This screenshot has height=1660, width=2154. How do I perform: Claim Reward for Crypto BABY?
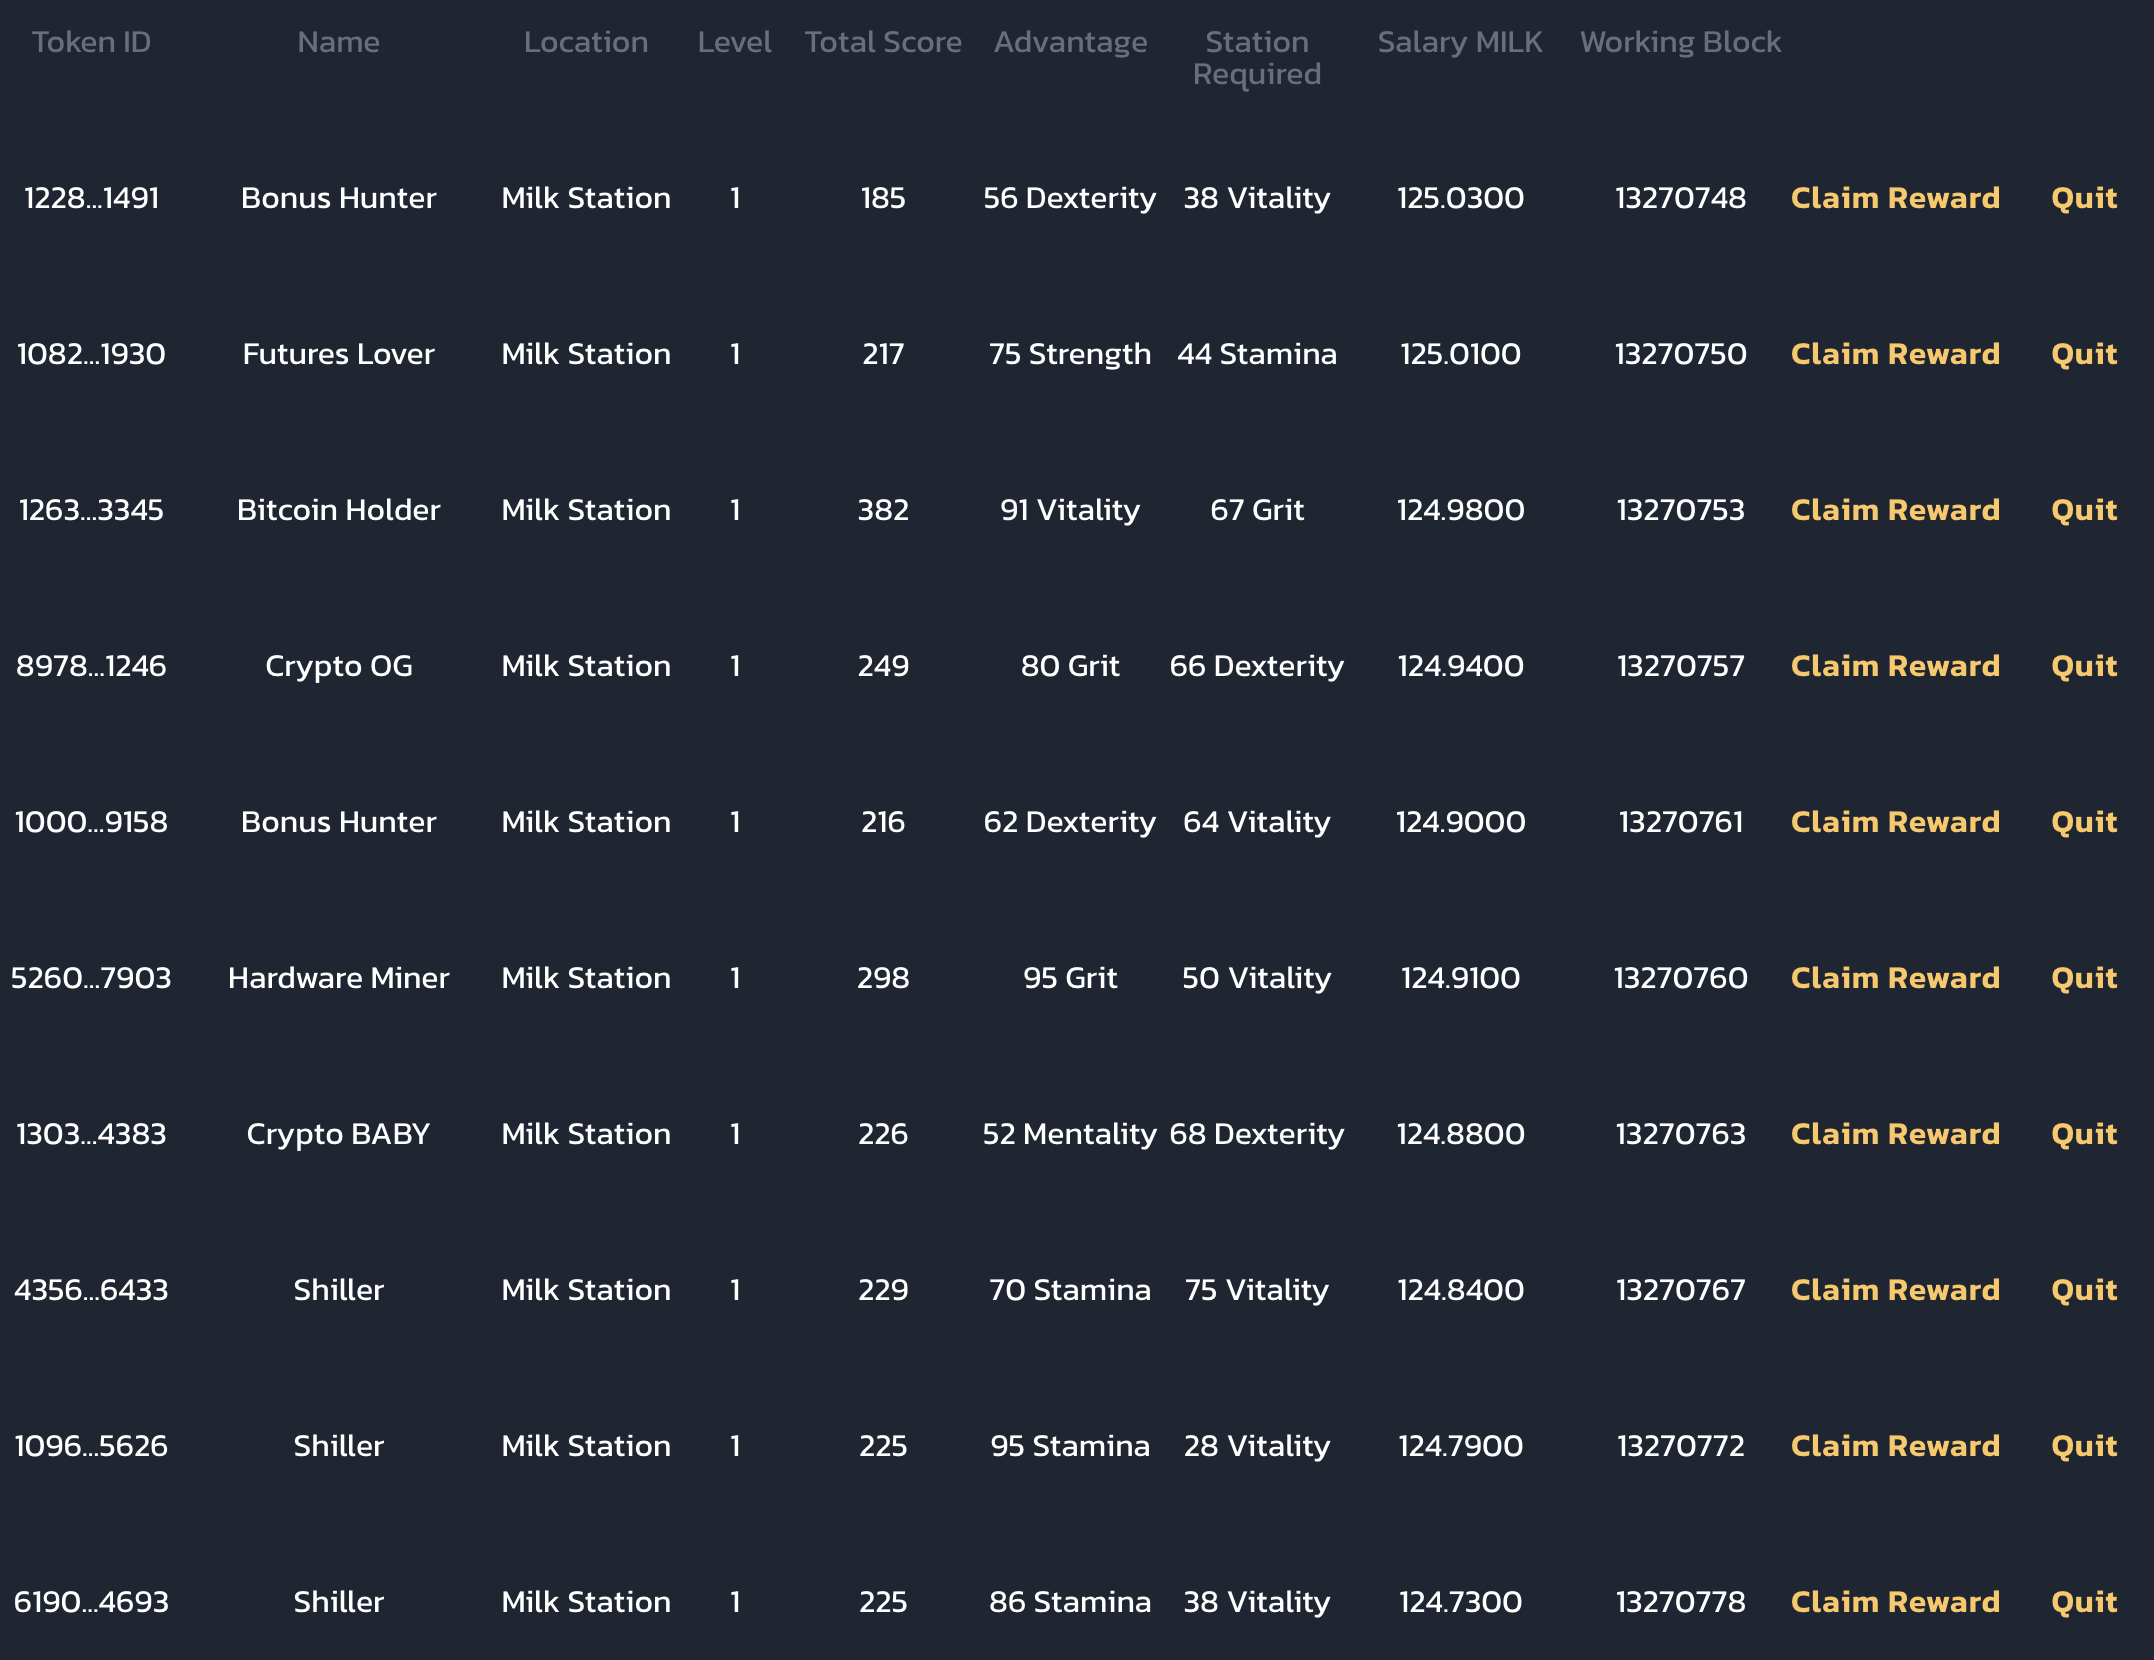coord(1895,1134)
